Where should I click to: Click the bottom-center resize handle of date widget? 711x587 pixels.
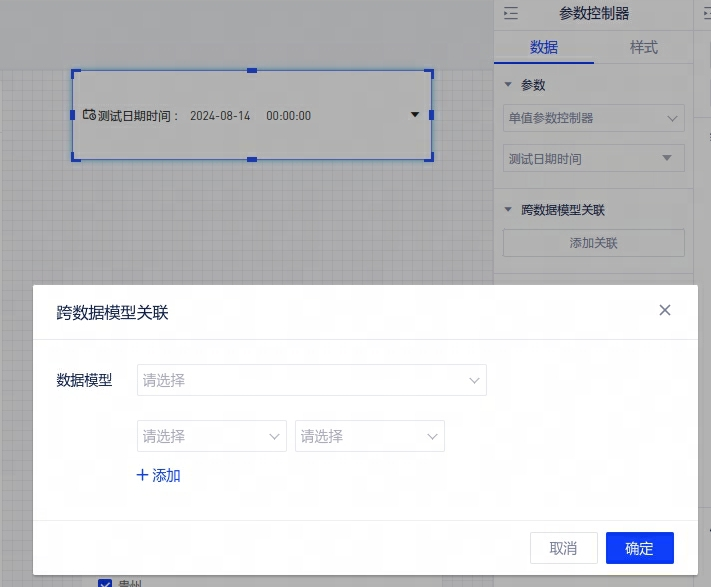click(x=252, y=160)
